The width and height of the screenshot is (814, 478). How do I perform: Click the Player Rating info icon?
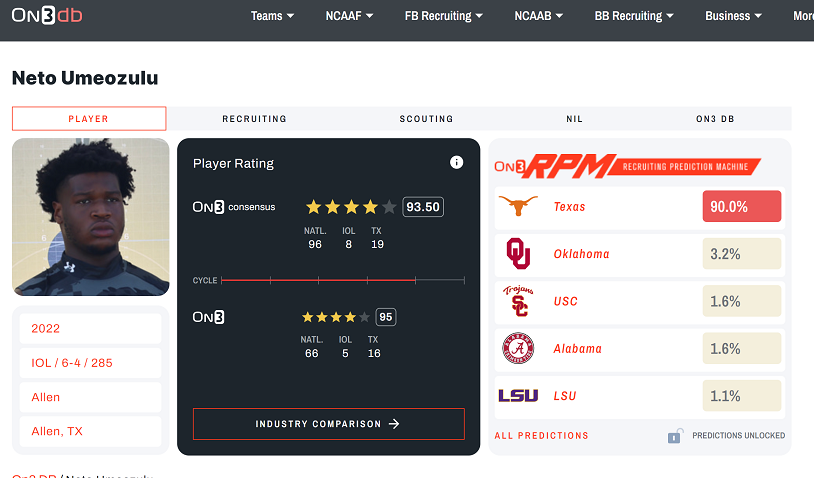(x=456, y=162)
